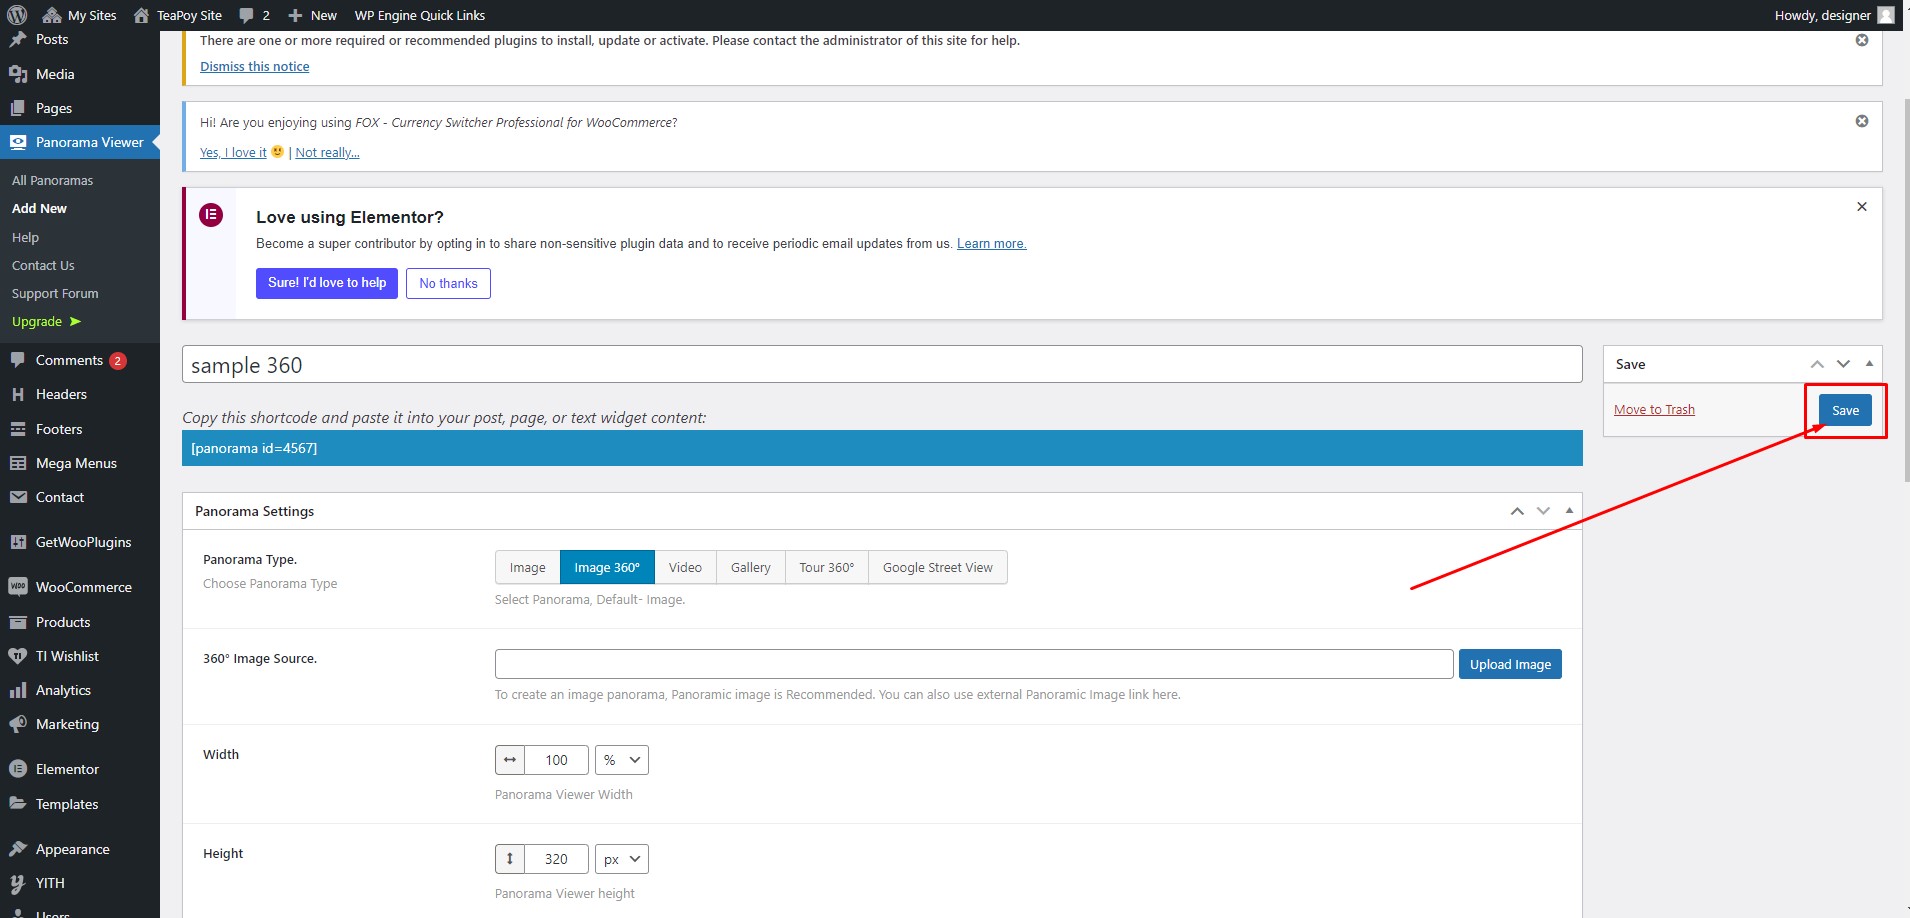Move Save box down arrow
1910x918 pixels.
[1843, 364]
